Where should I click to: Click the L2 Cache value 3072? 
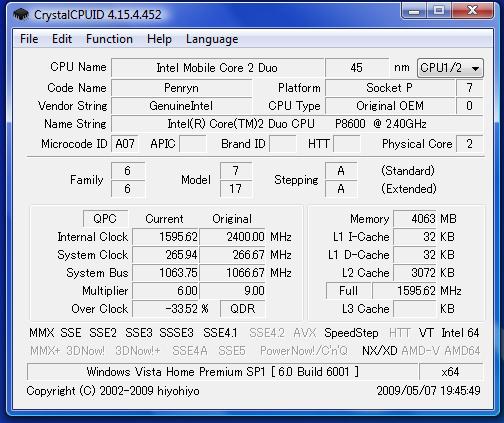point(415,273)
